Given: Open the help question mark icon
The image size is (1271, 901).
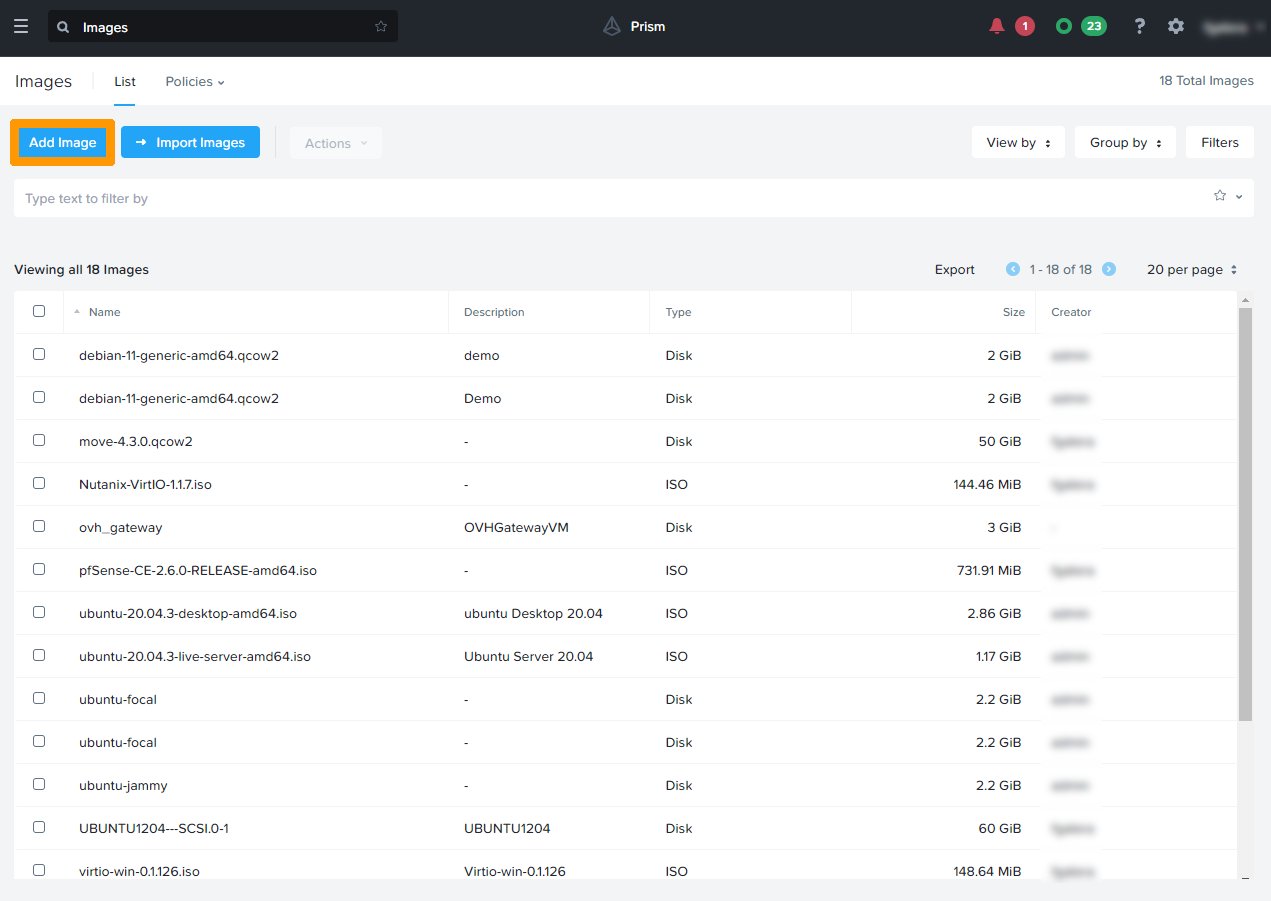Looking at the screenshot, I should coord(1139,27).
